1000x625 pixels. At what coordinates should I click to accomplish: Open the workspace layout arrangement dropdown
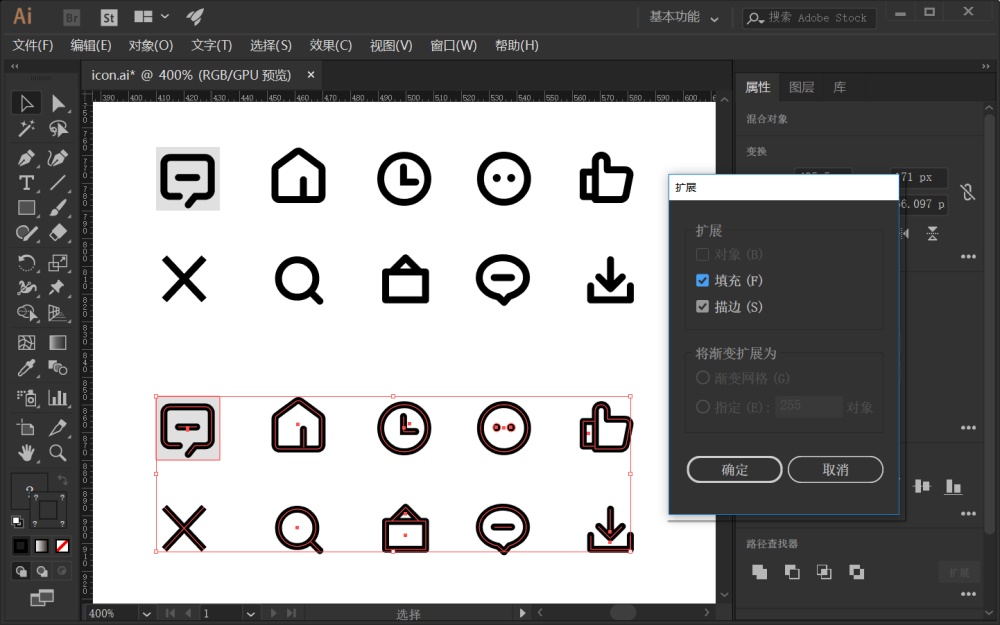(x=152, y=17)
